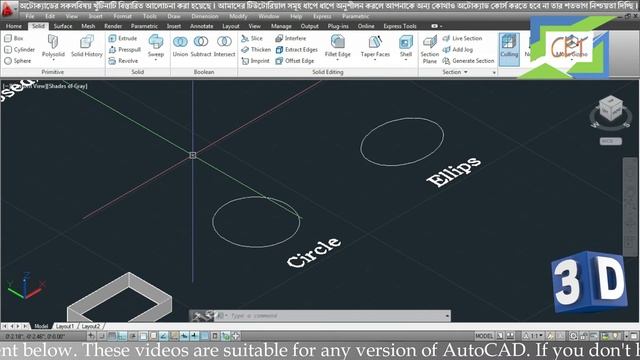Switch to the Layout2 tab
The image size is (640, 360).
tap(91, 326)
